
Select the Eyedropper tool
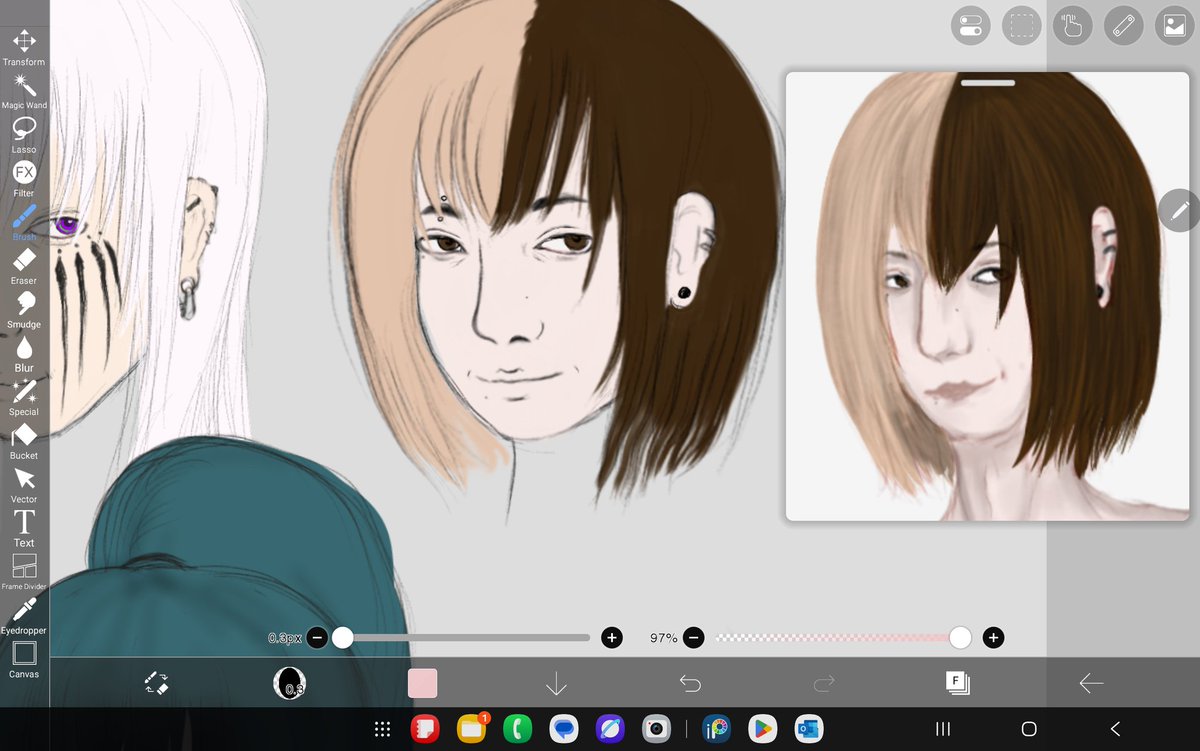coord(24,616)
